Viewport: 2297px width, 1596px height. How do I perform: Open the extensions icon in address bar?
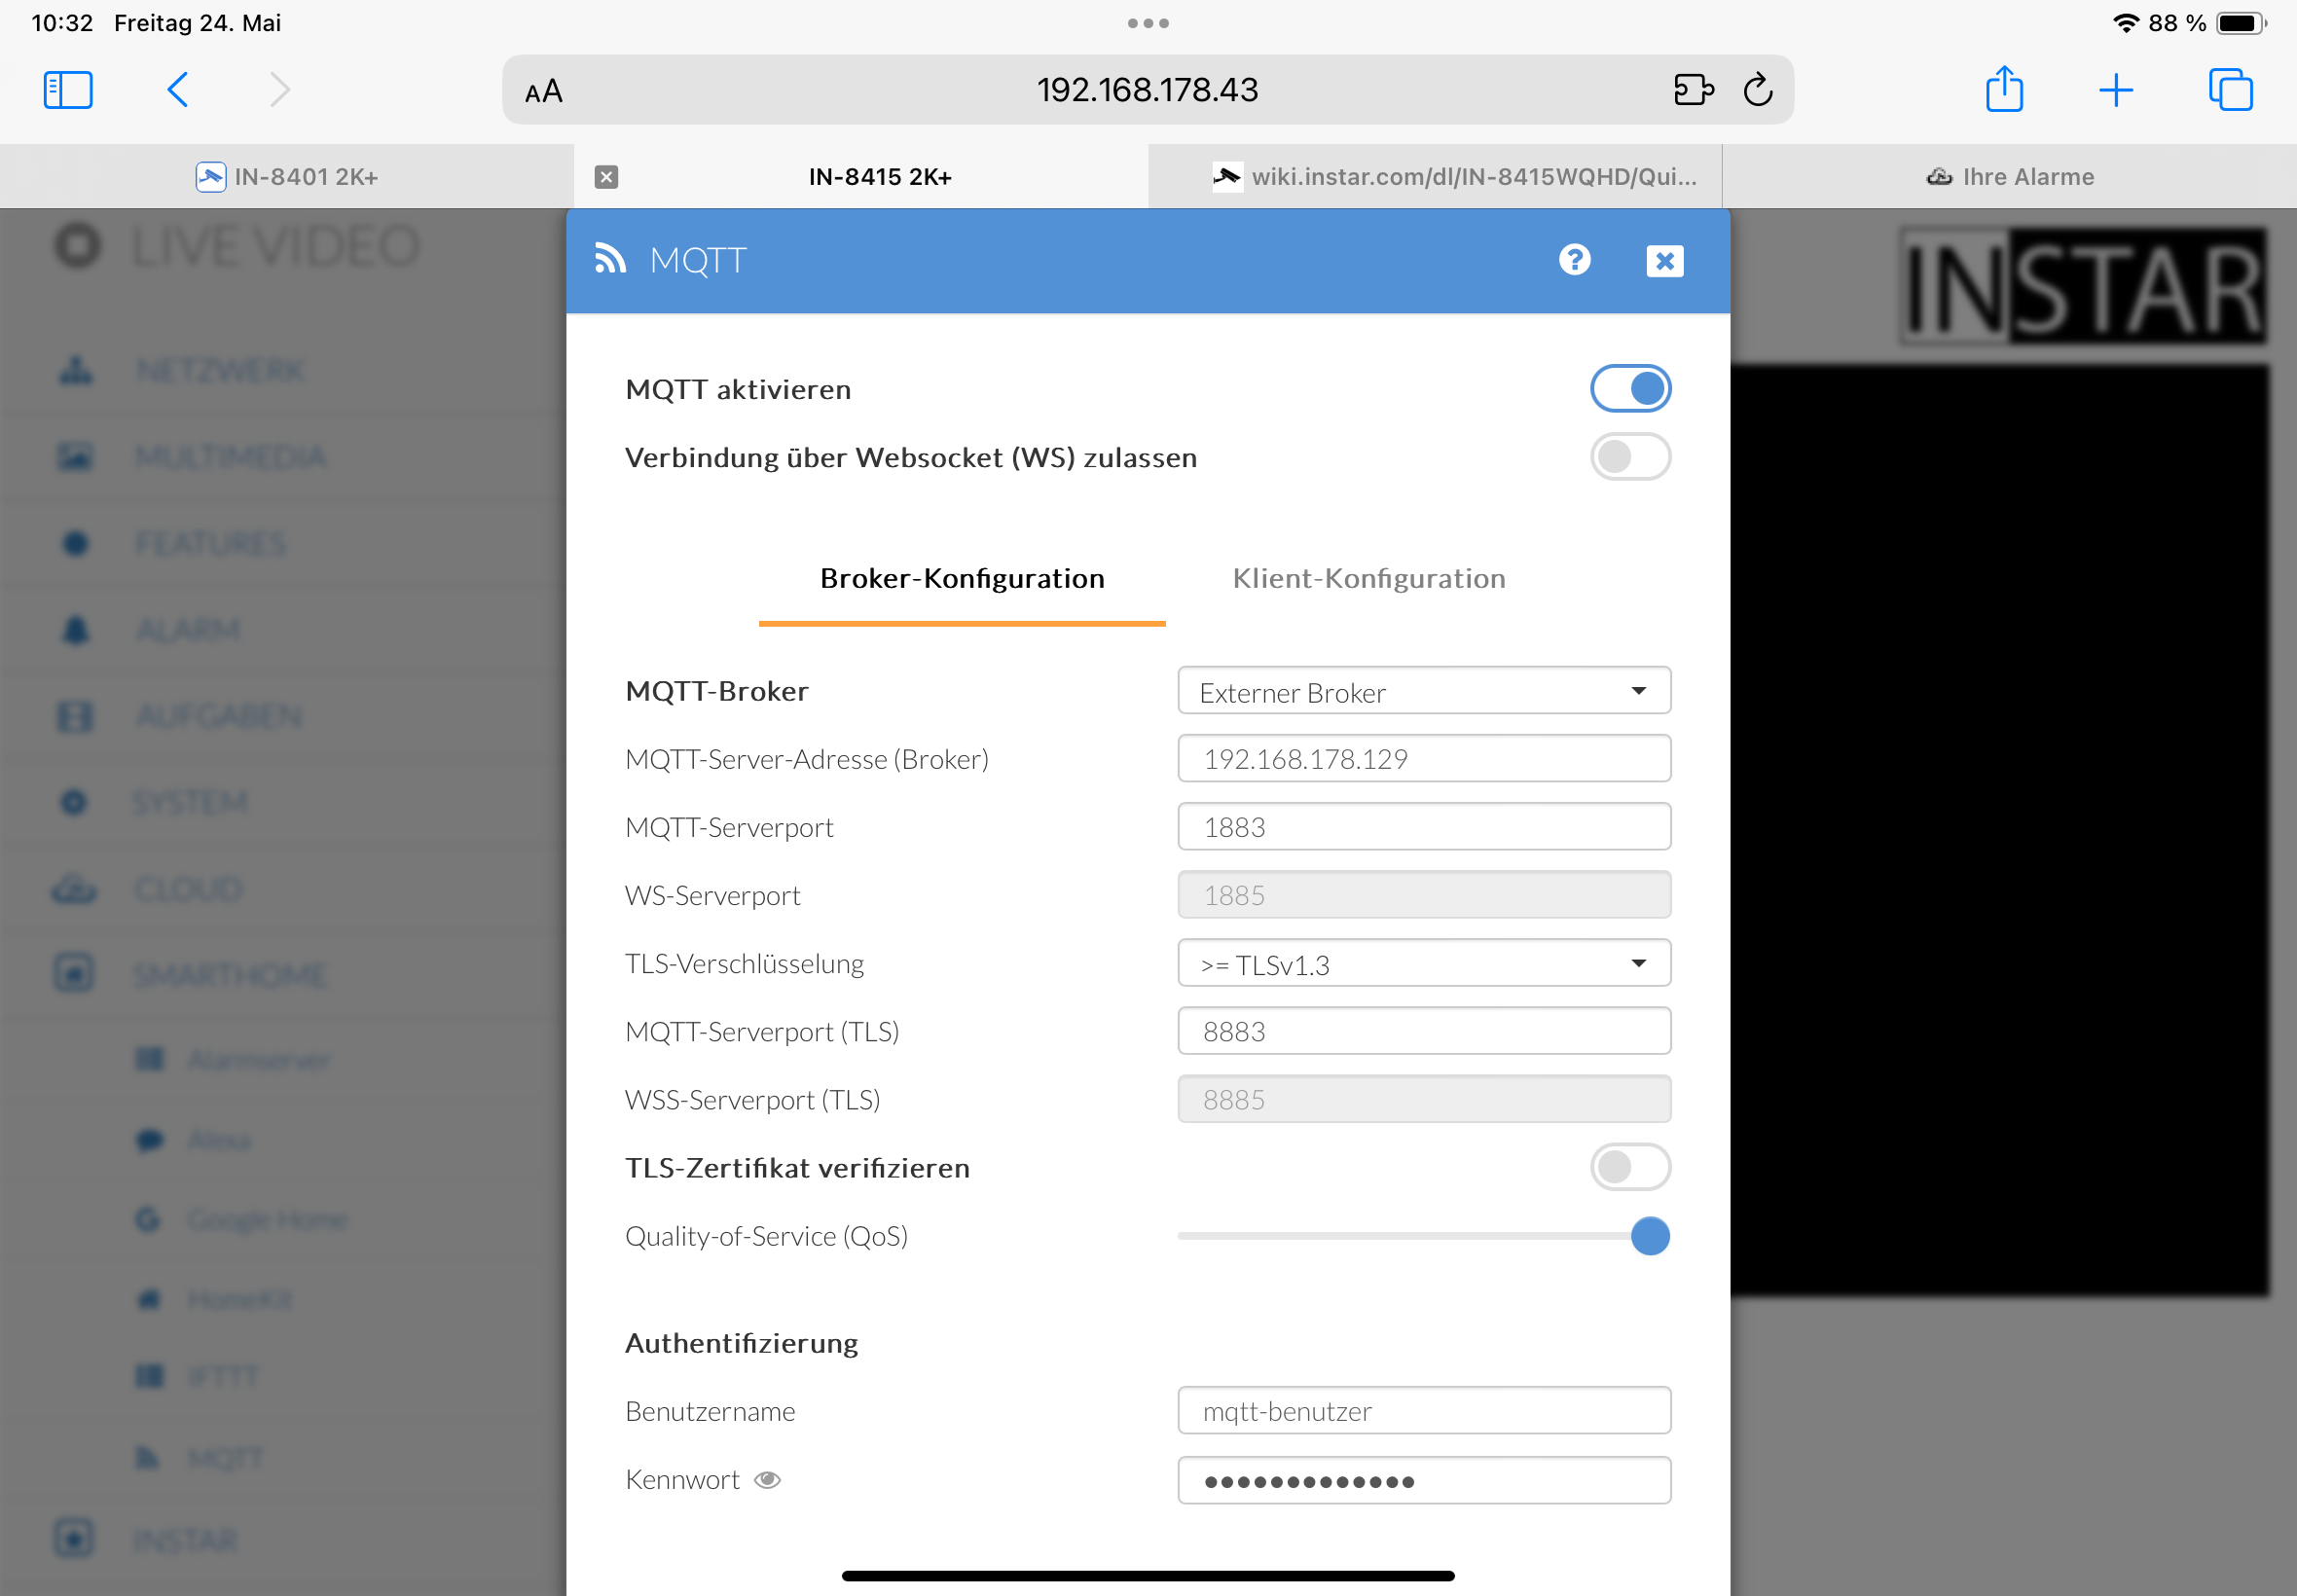[1692, 90]
